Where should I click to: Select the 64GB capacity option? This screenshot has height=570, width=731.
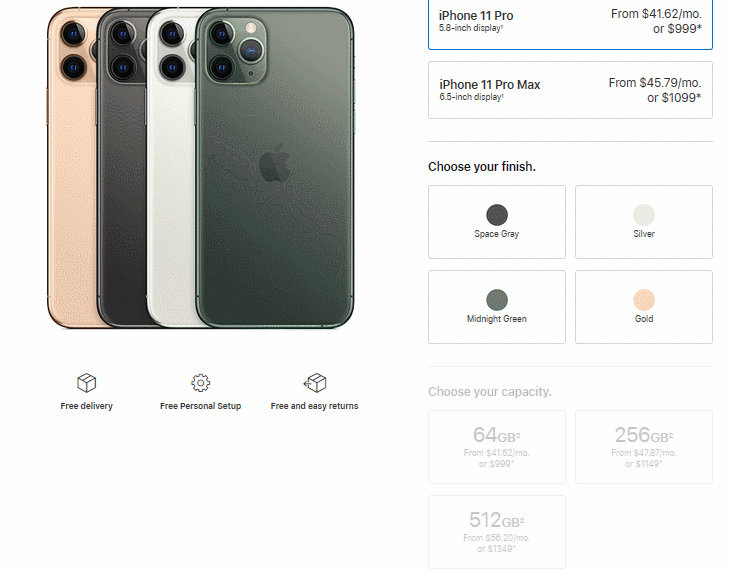point(497,447)
